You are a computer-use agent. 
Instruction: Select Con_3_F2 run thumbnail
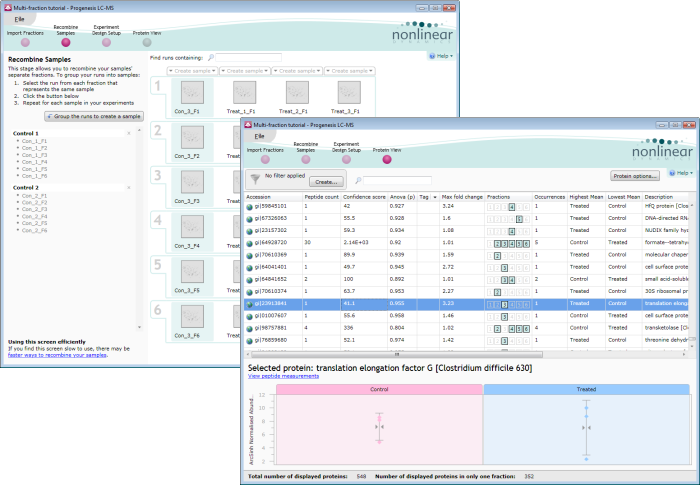click(192, 137)
